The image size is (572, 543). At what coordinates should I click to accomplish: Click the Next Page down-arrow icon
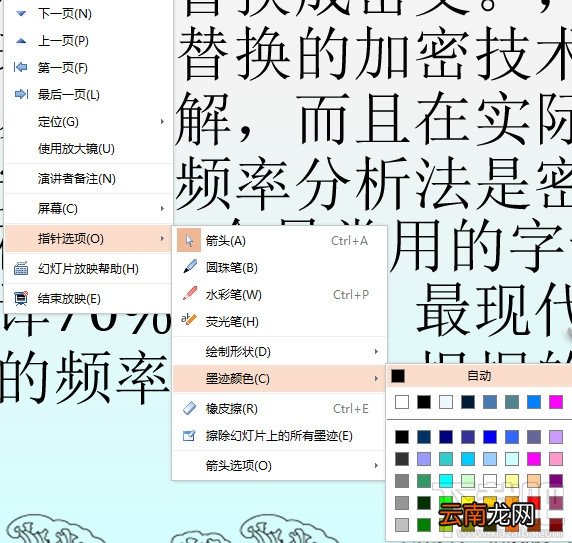click(x=21, y=14)
